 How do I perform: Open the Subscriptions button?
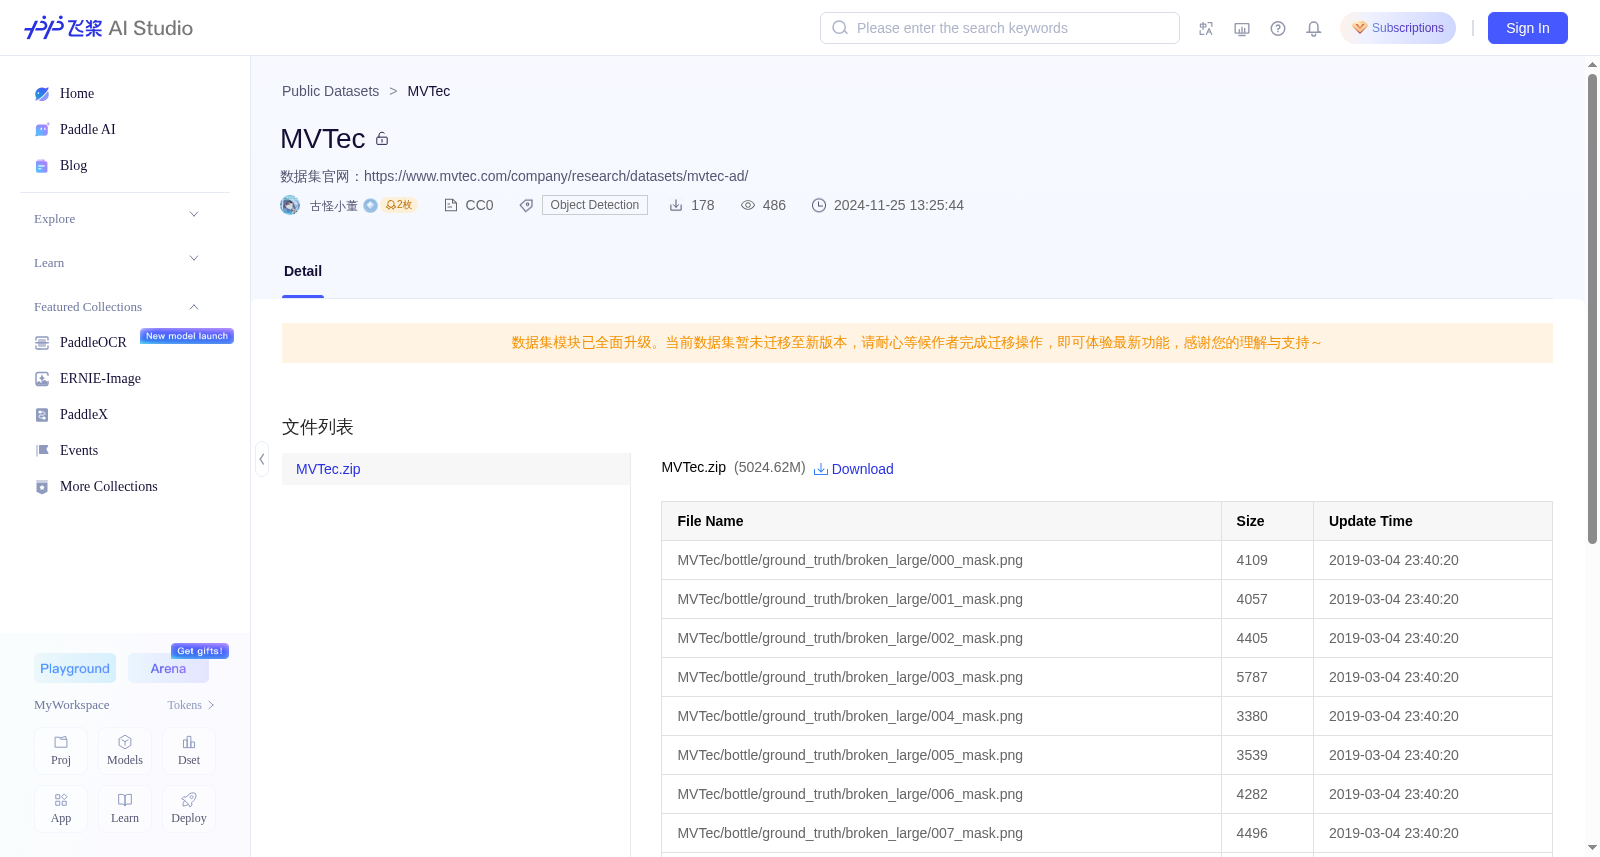(1398, 28)
